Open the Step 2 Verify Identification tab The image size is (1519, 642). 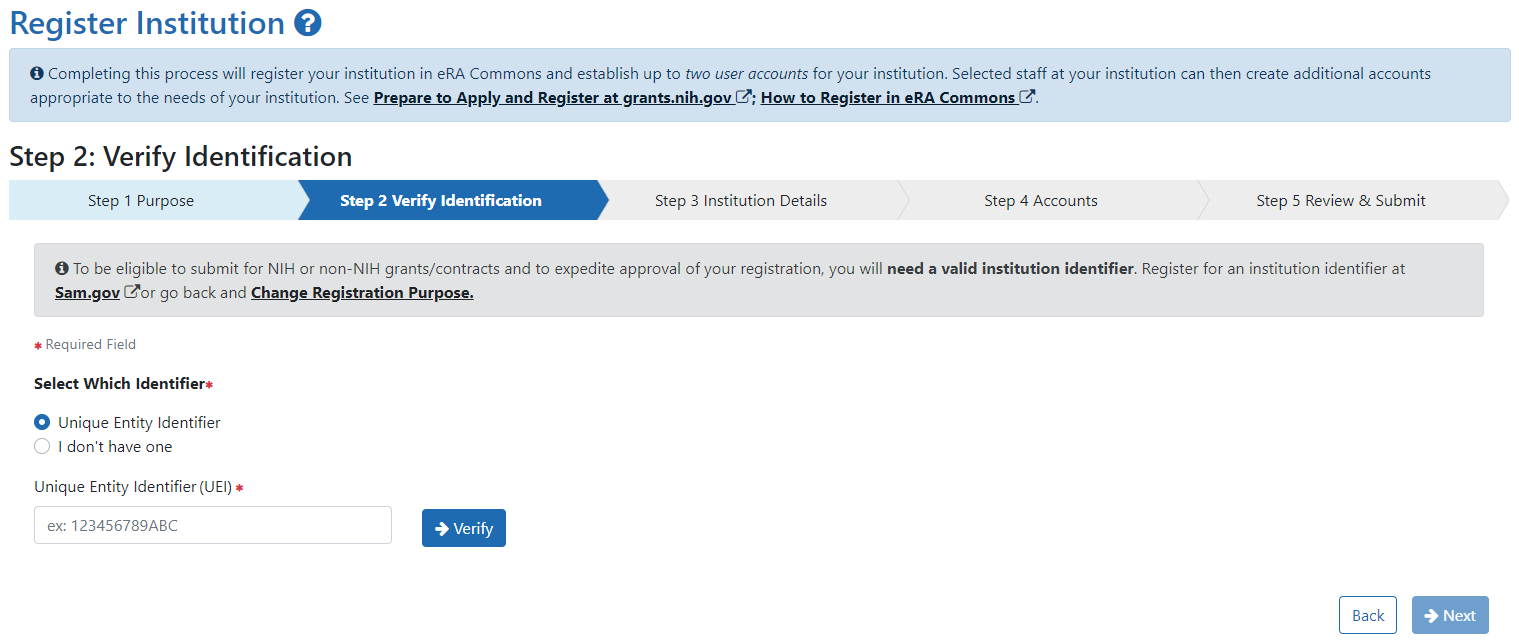(x=440, y=201)
